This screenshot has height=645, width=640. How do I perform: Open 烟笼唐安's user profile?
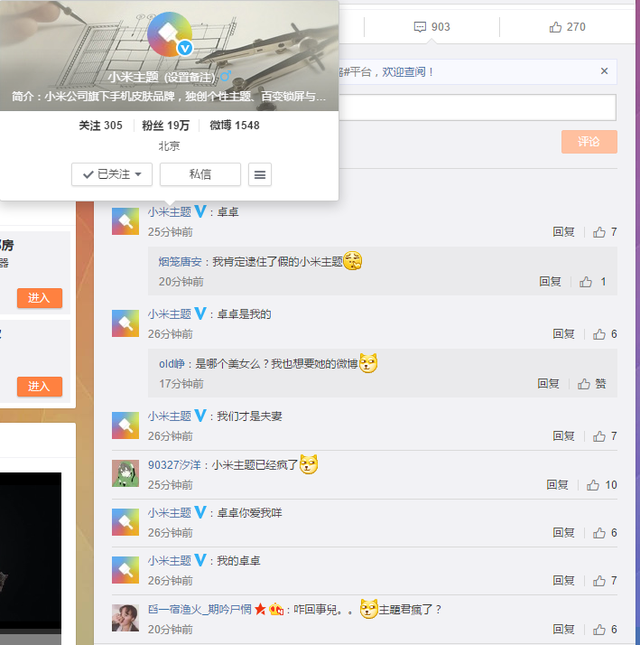[180, 262]
